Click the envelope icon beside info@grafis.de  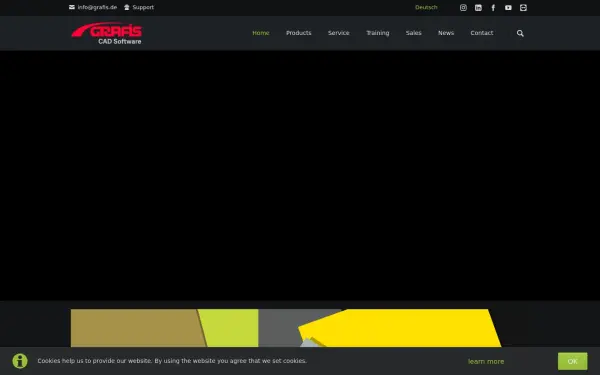click(72, 7)
